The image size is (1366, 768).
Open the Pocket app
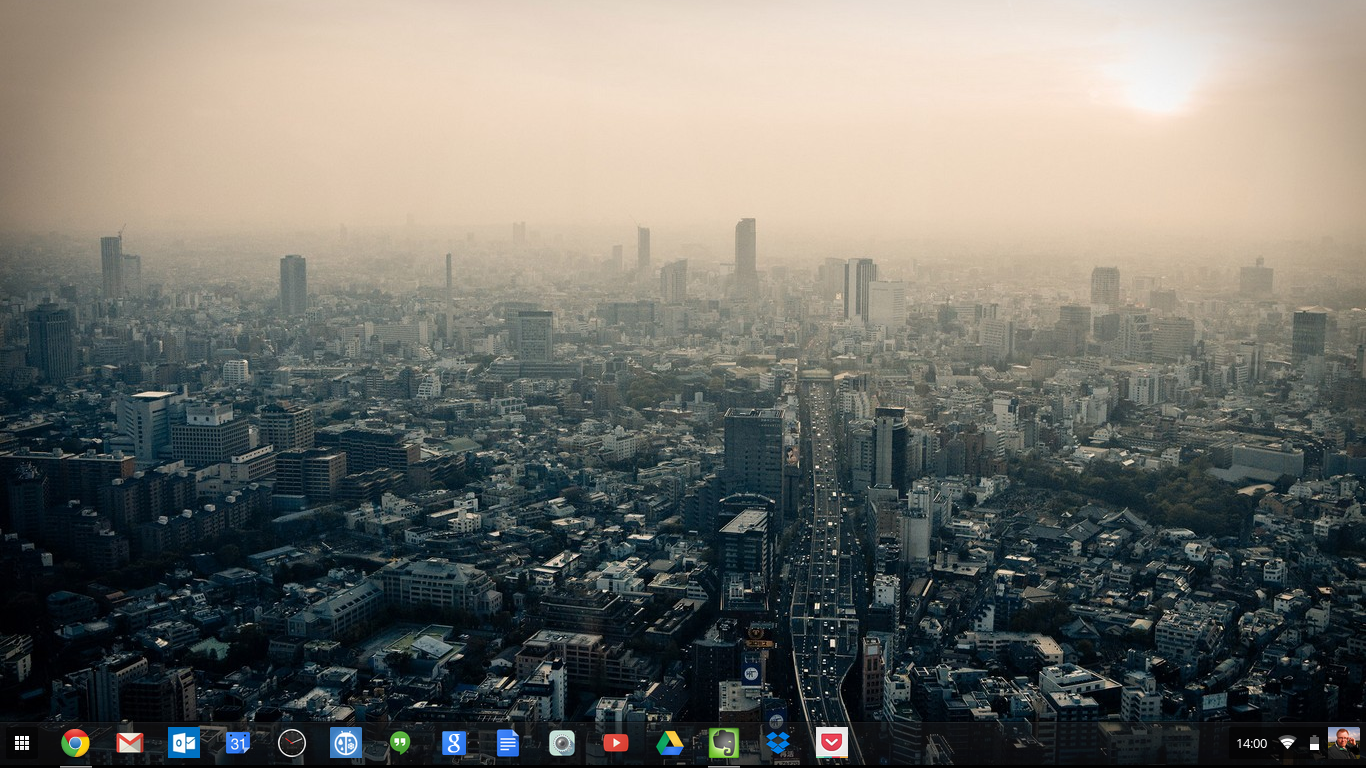tap(832, 743)
